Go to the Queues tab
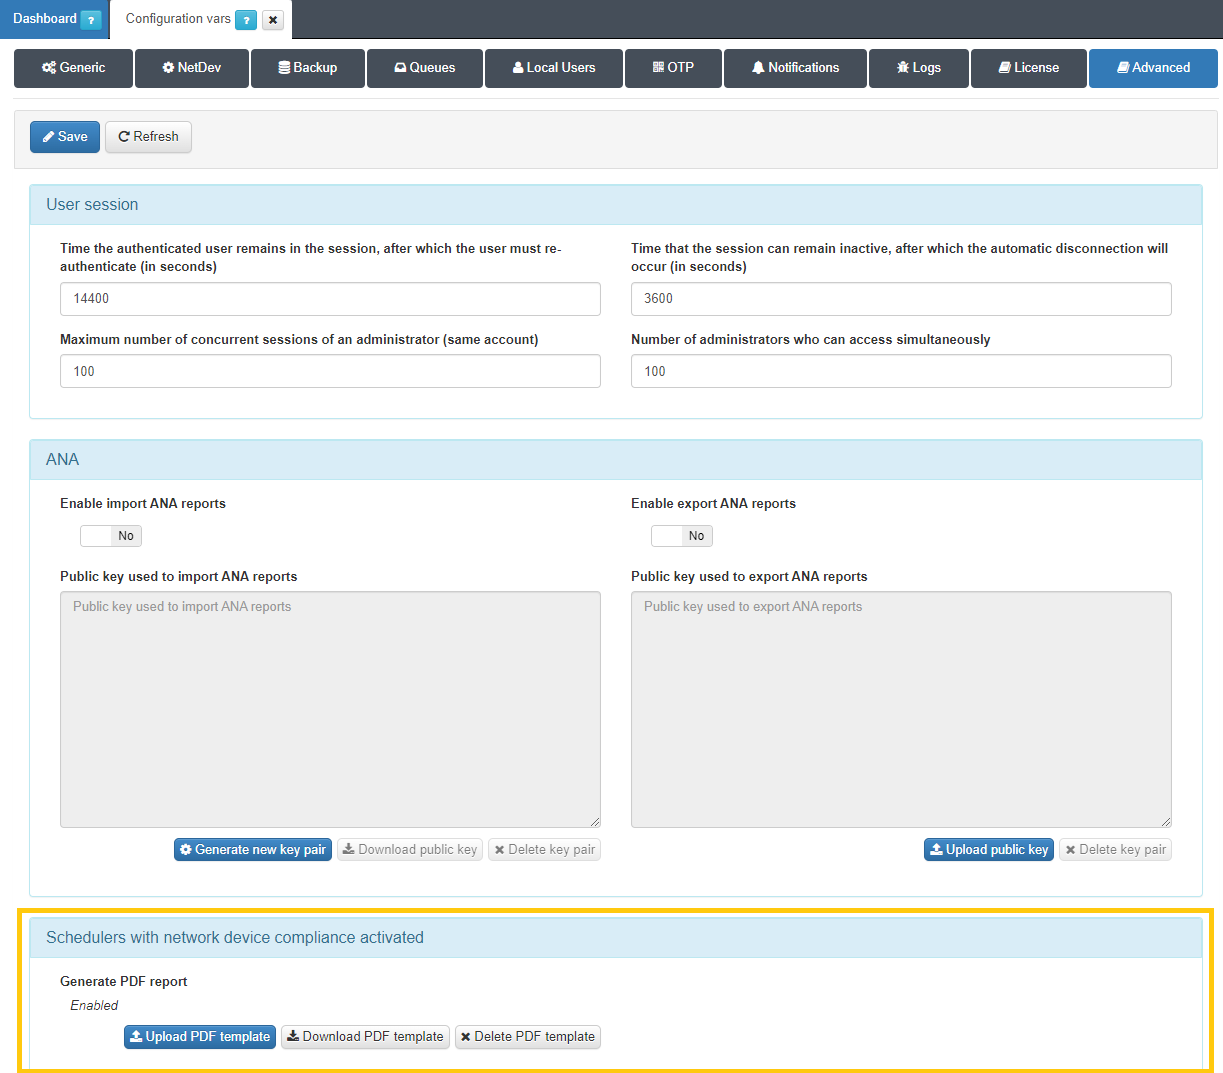Screen dimensions: 1223x1073 point(425,68)
